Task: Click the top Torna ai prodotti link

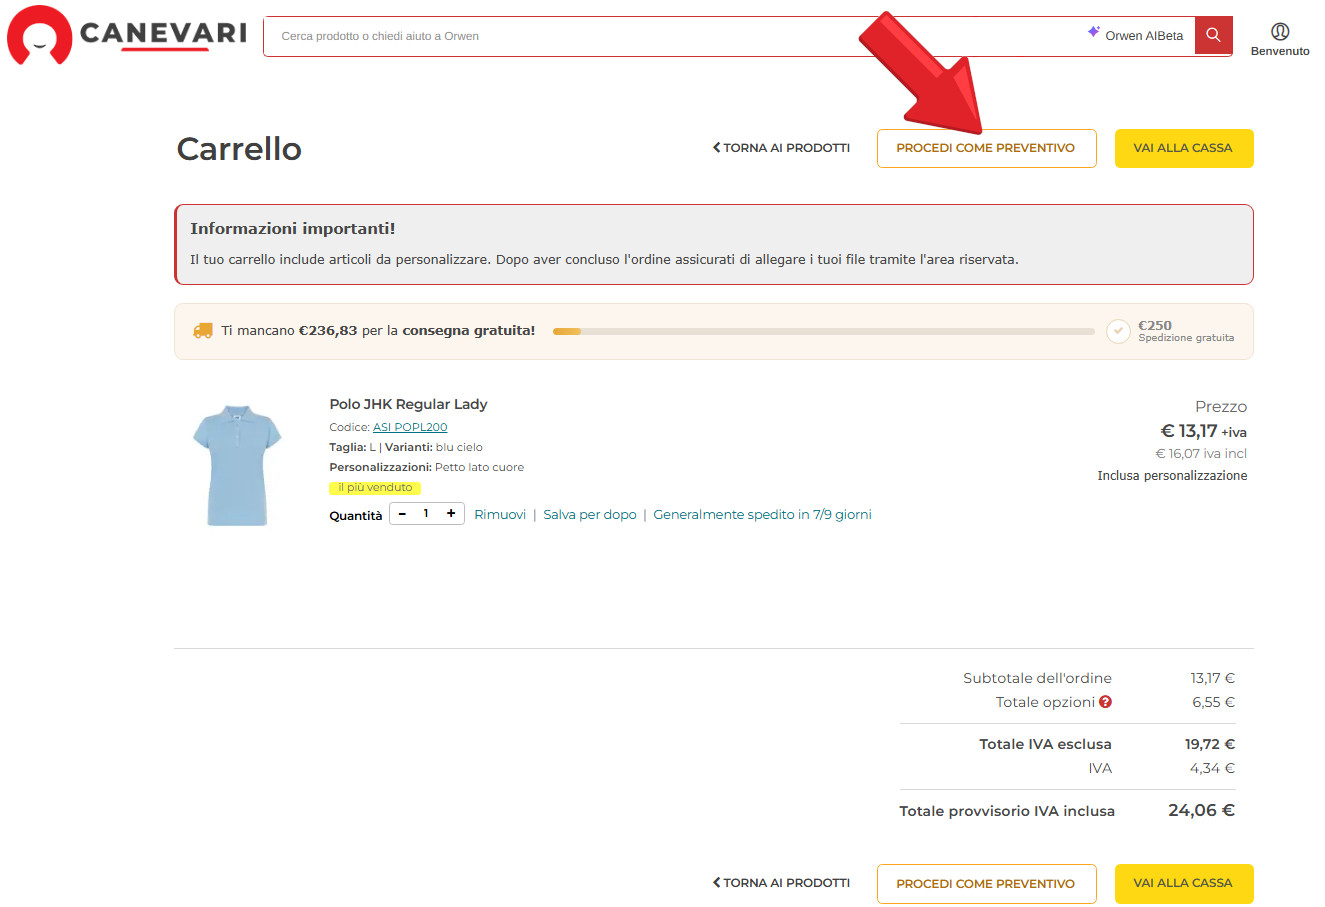Action: click(781, 148)
